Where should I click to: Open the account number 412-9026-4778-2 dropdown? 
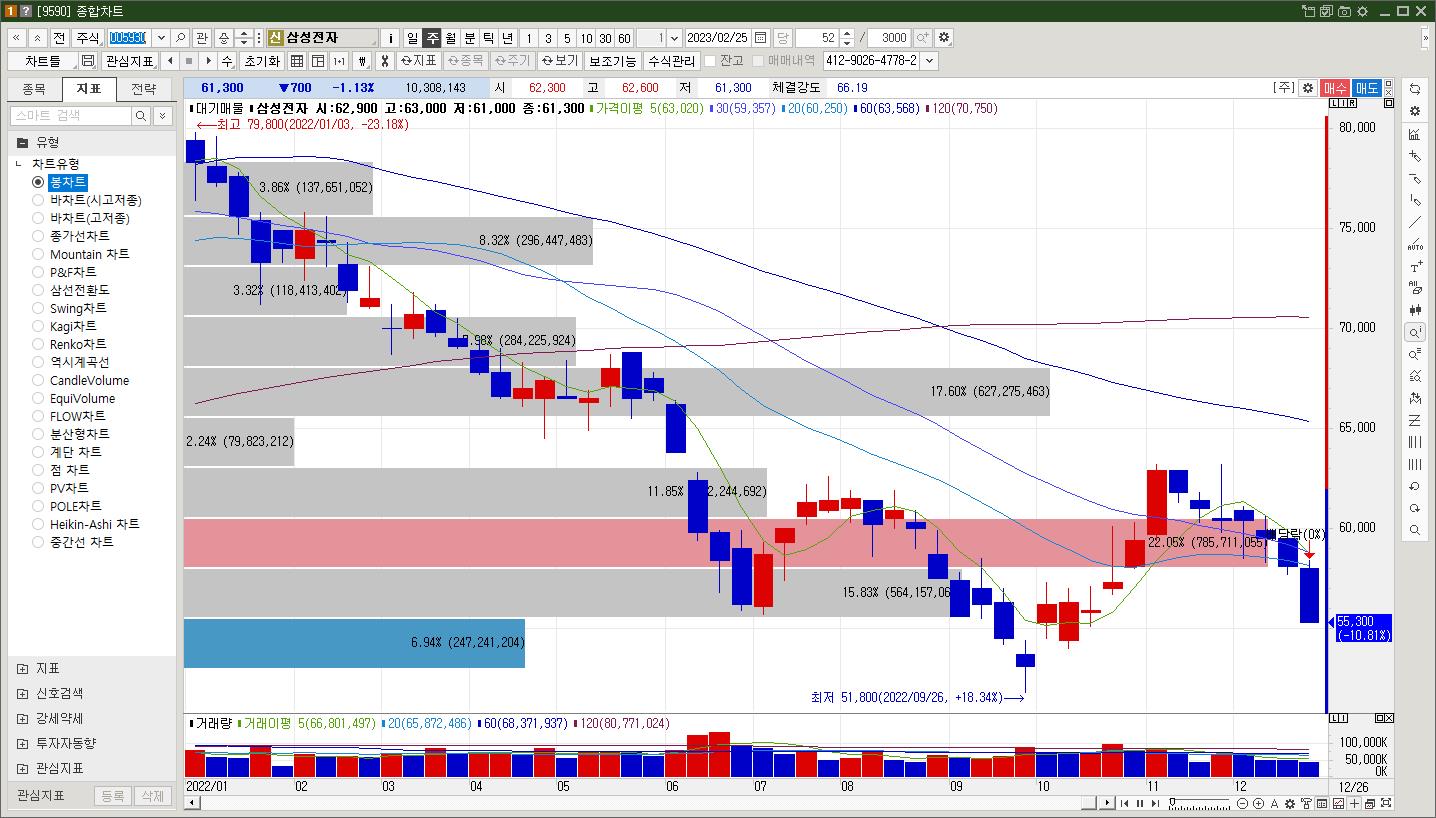(x=930, y=61)
